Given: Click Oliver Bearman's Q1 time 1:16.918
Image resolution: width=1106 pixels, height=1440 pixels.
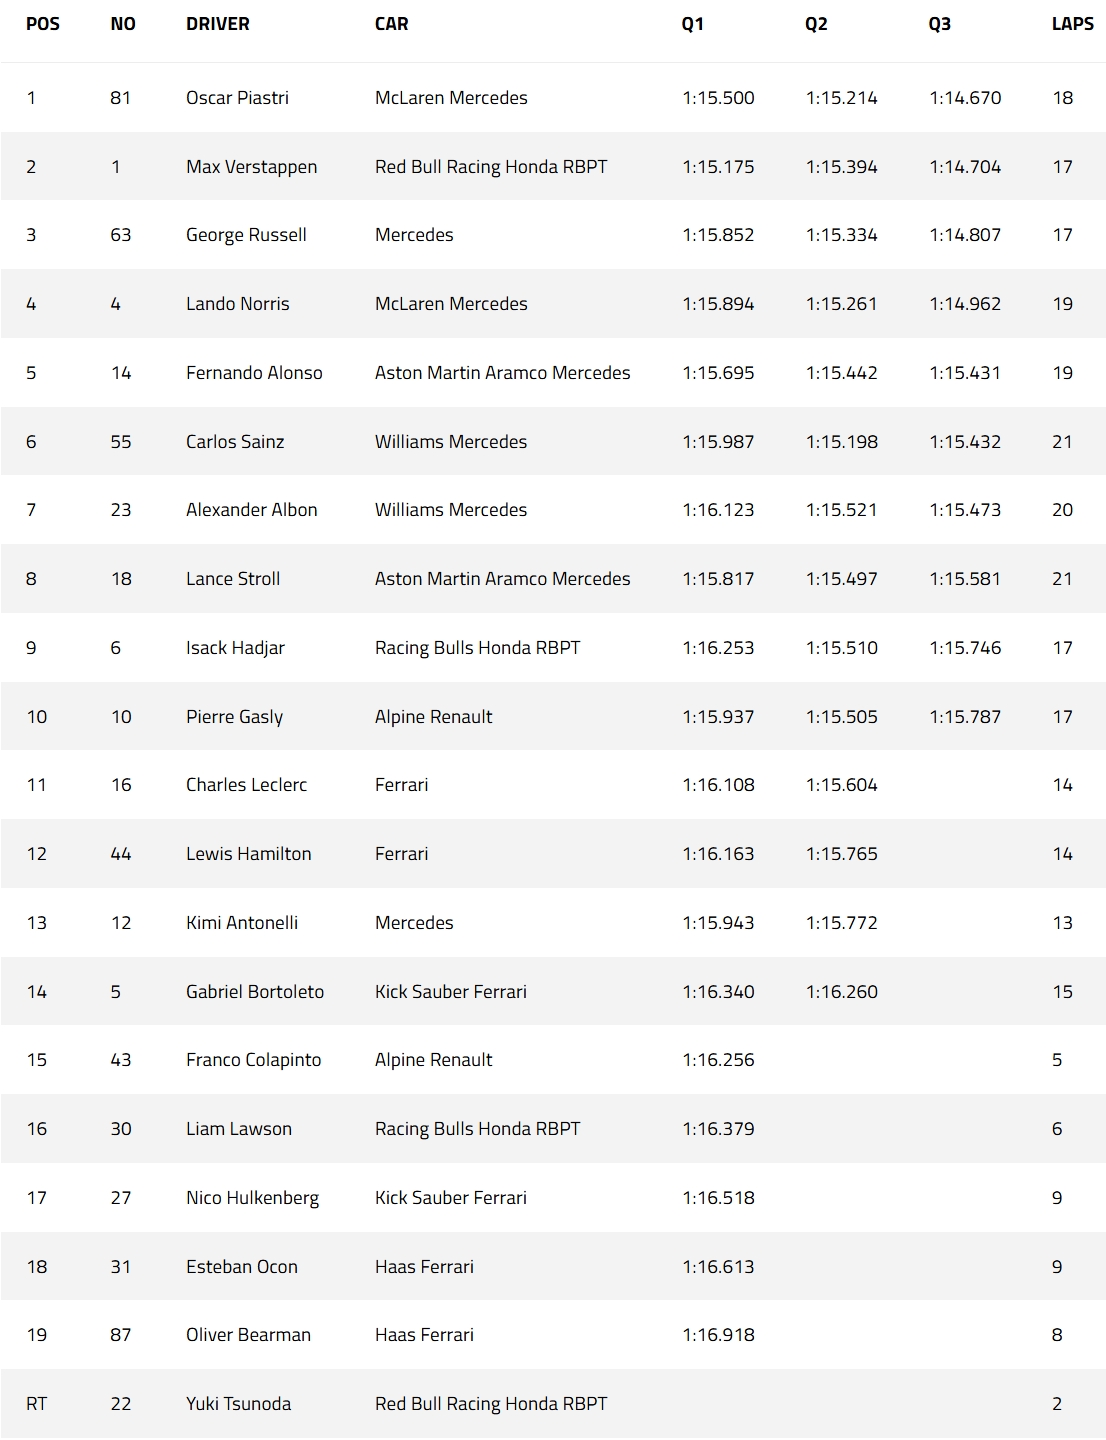Looking at the screenshot, I should pyautogui.click(x=718, y=1335).
